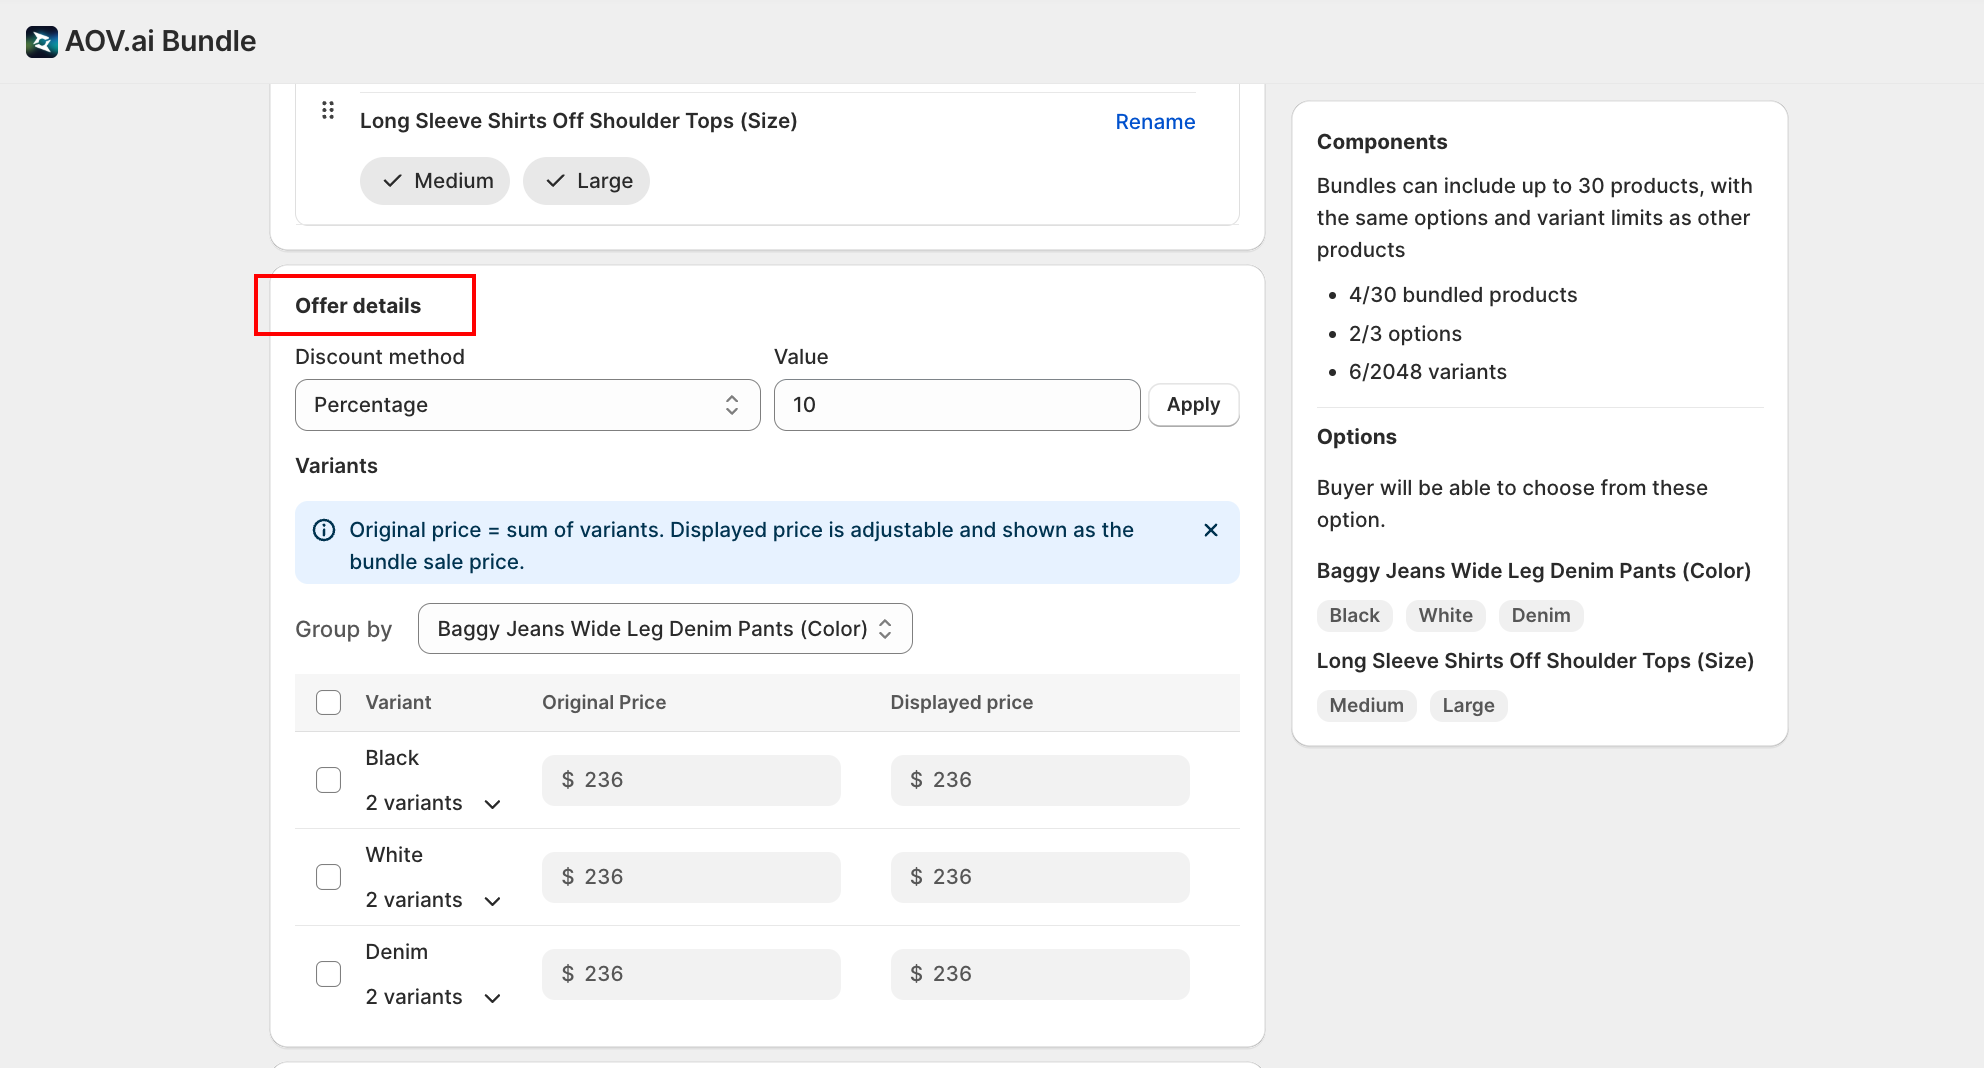Screen dimensions: 1984x1068
Task: Select all variants with the header checkbox
Action: (328, 702)
